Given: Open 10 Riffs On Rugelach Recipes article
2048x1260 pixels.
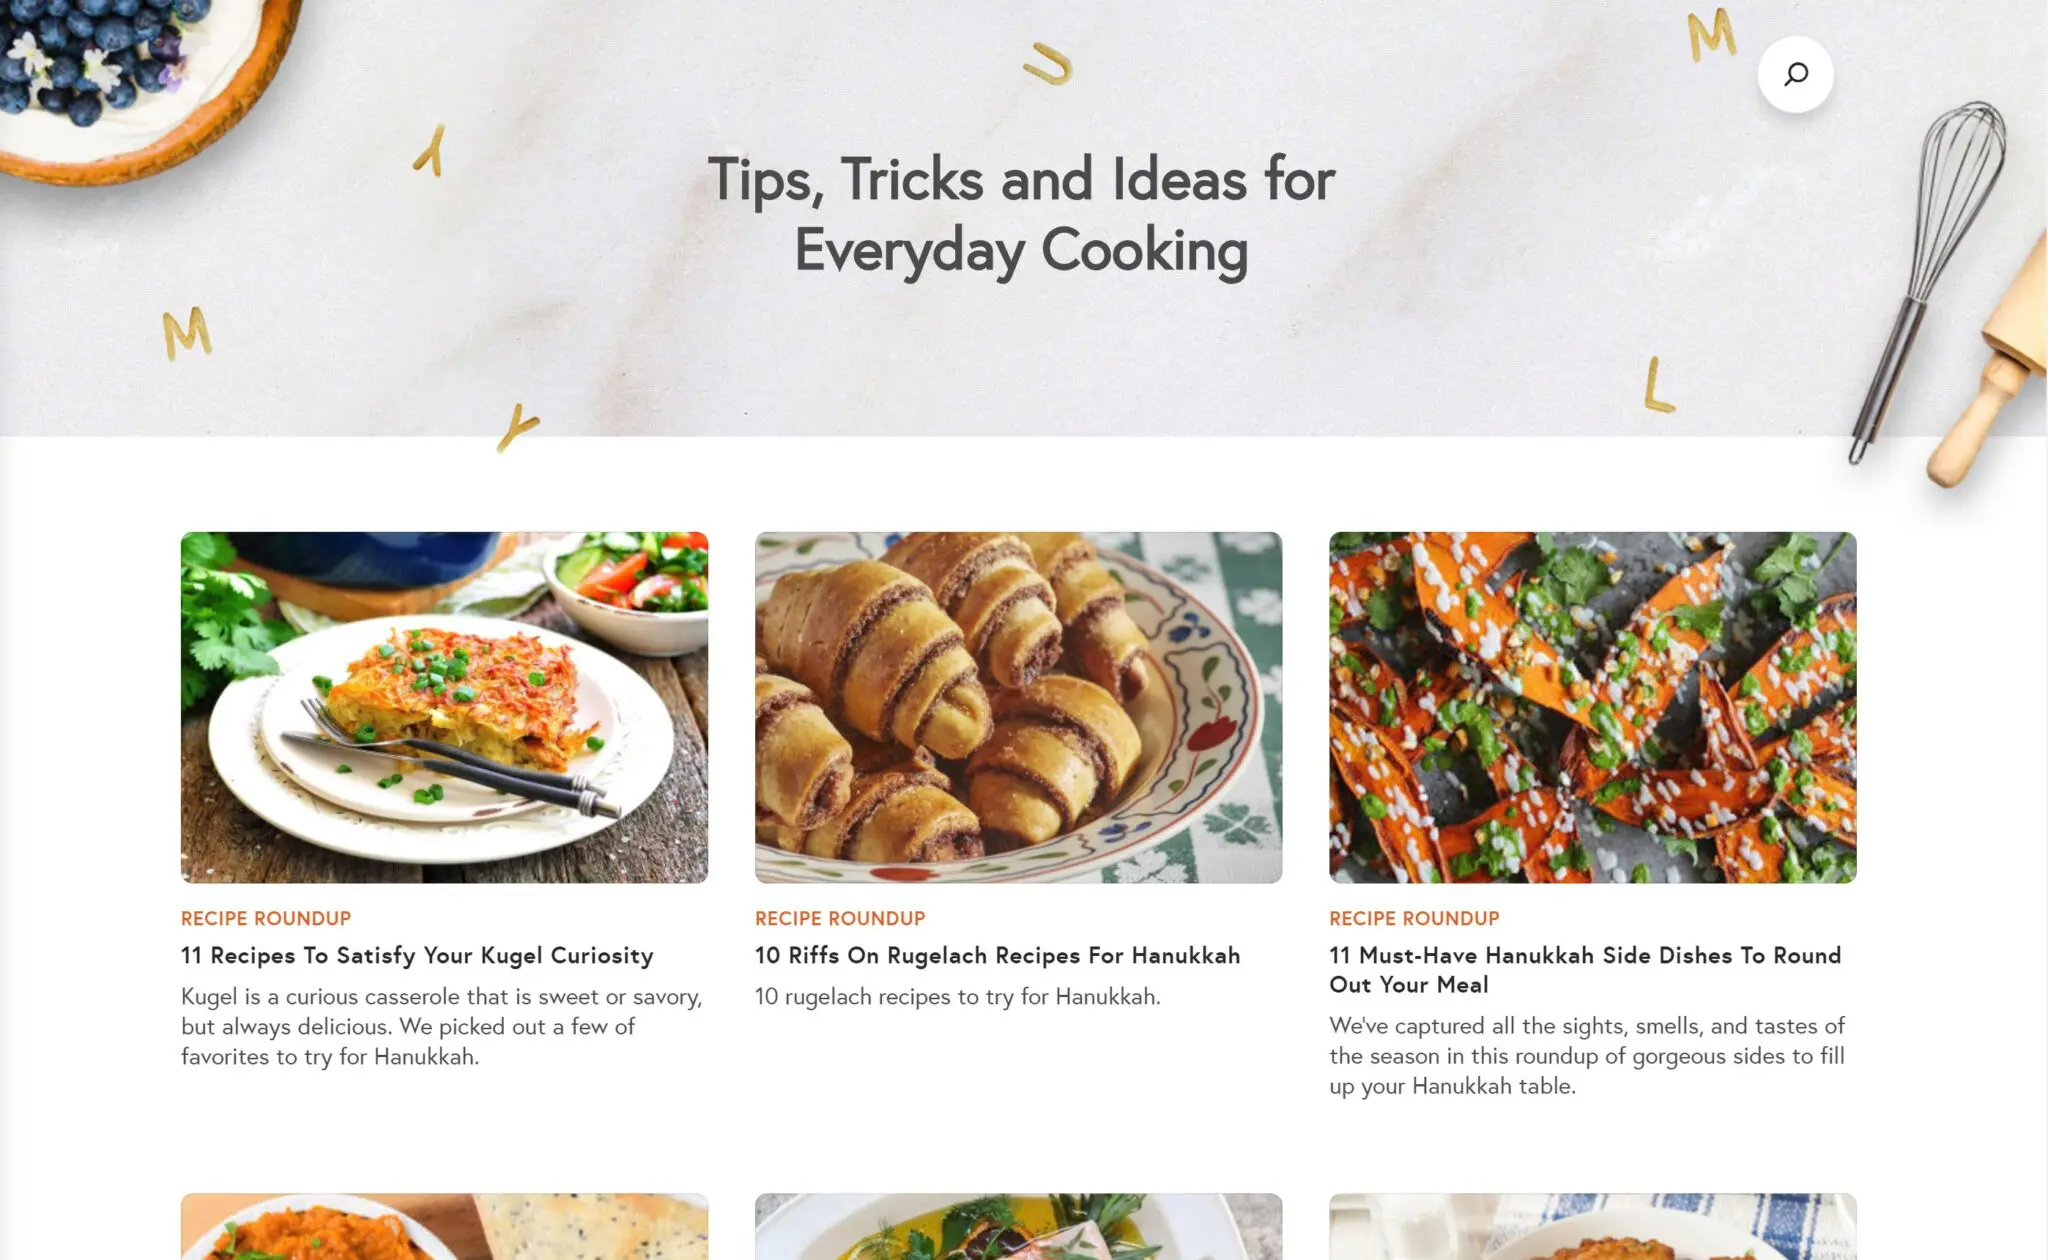Looking at the screenshot, I should click(x=997, y=955).
